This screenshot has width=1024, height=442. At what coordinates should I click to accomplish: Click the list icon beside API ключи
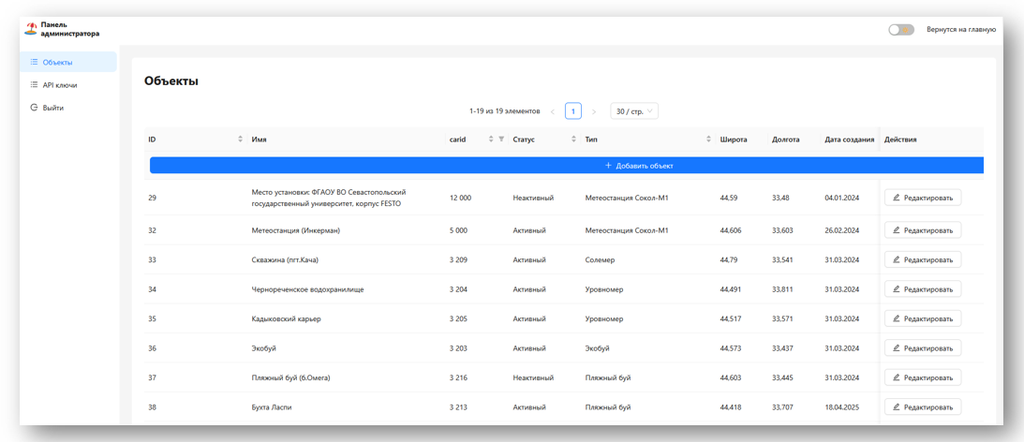tap(34, 85)
